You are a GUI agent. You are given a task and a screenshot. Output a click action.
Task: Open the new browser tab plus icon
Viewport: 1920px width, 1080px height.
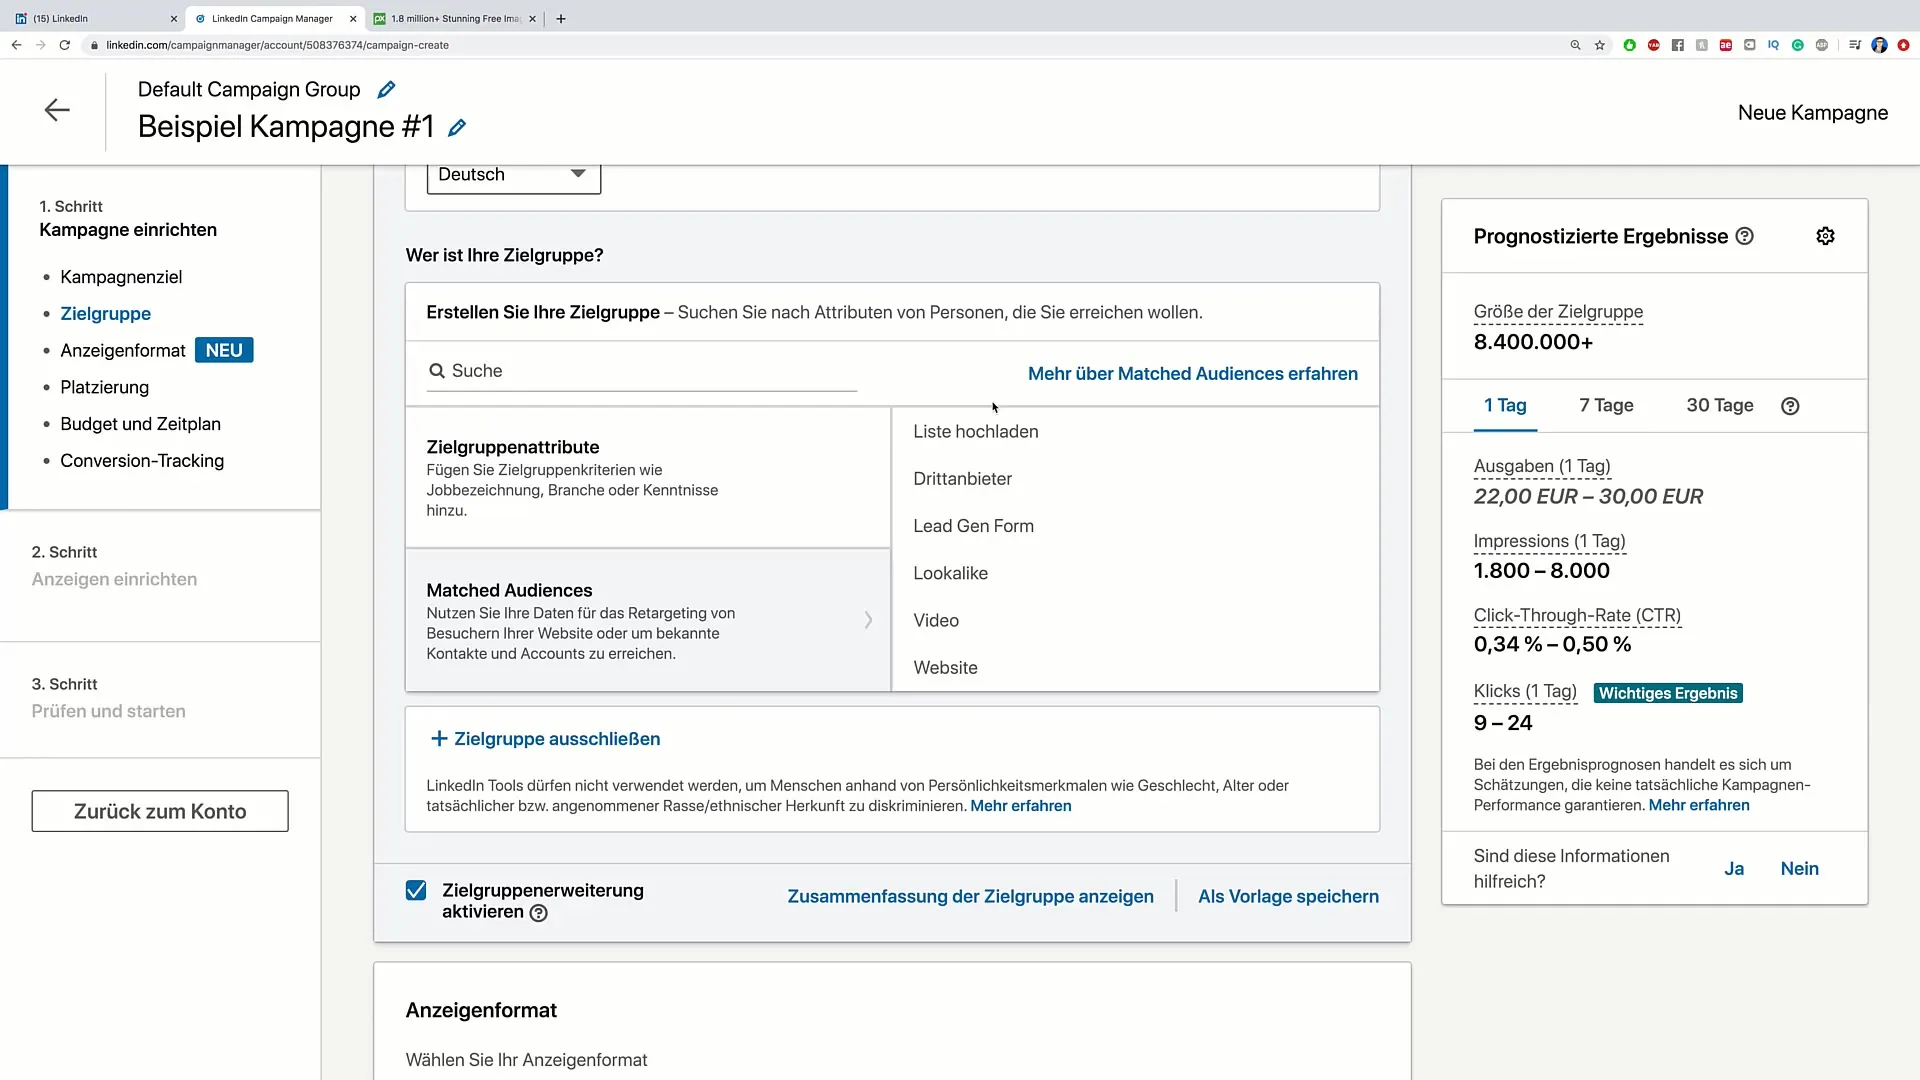[561, 19]
